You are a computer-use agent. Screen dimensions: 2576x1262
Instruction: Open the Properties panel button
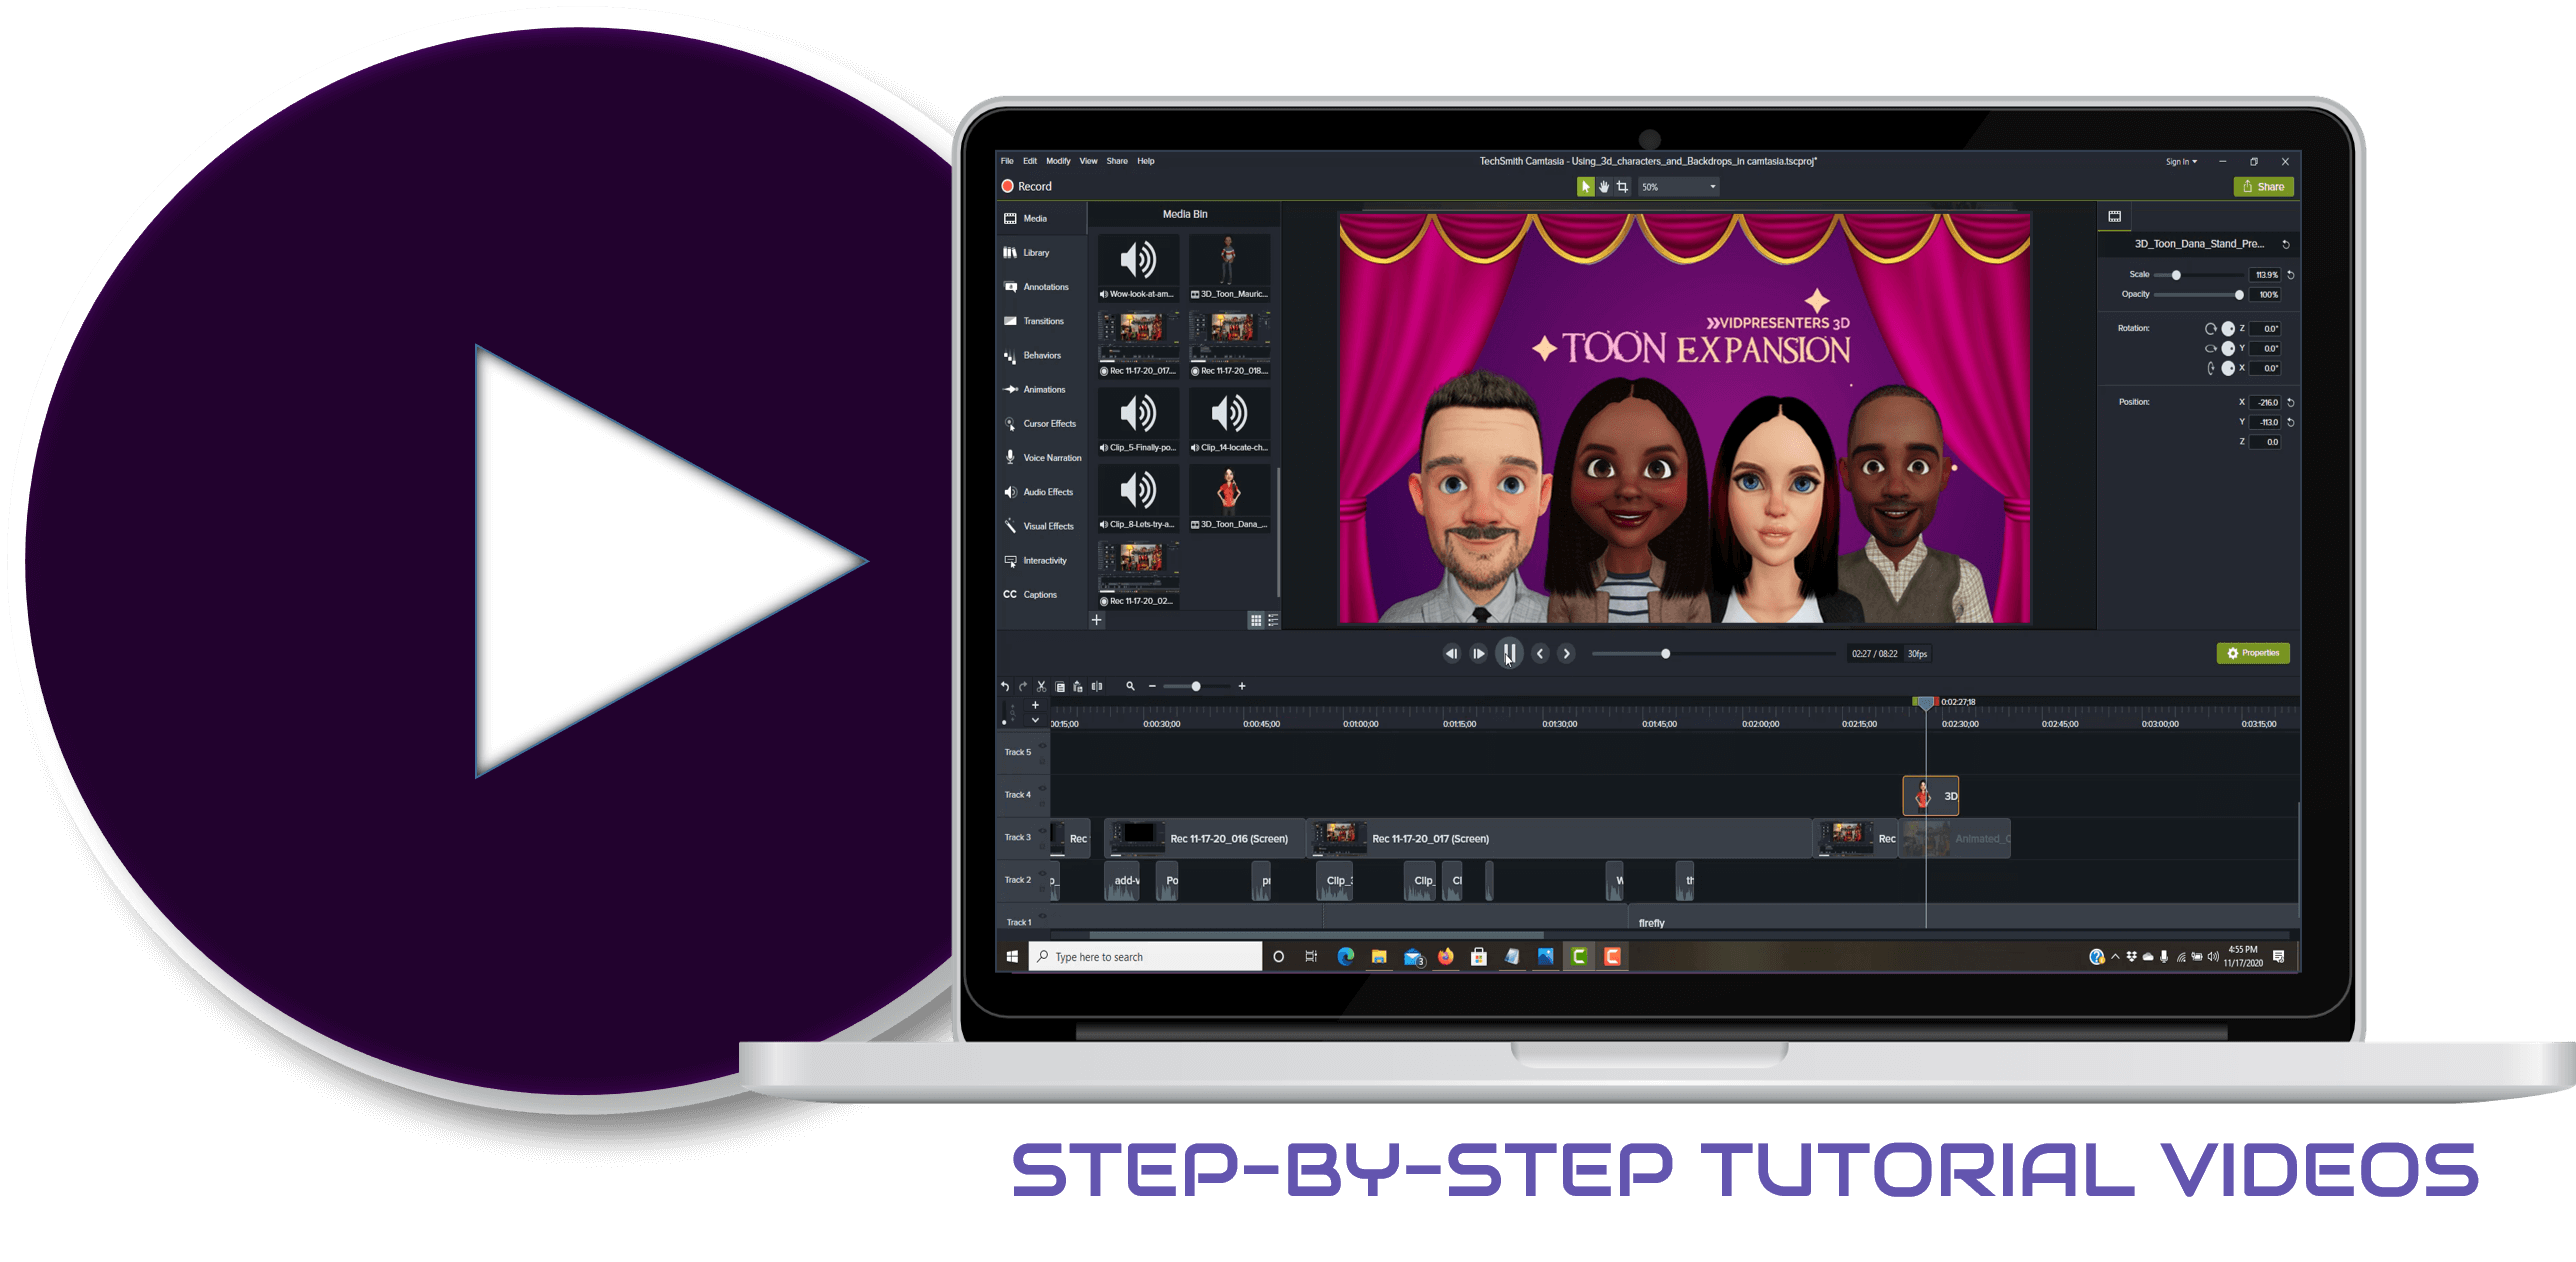(x=2253, y=653)
